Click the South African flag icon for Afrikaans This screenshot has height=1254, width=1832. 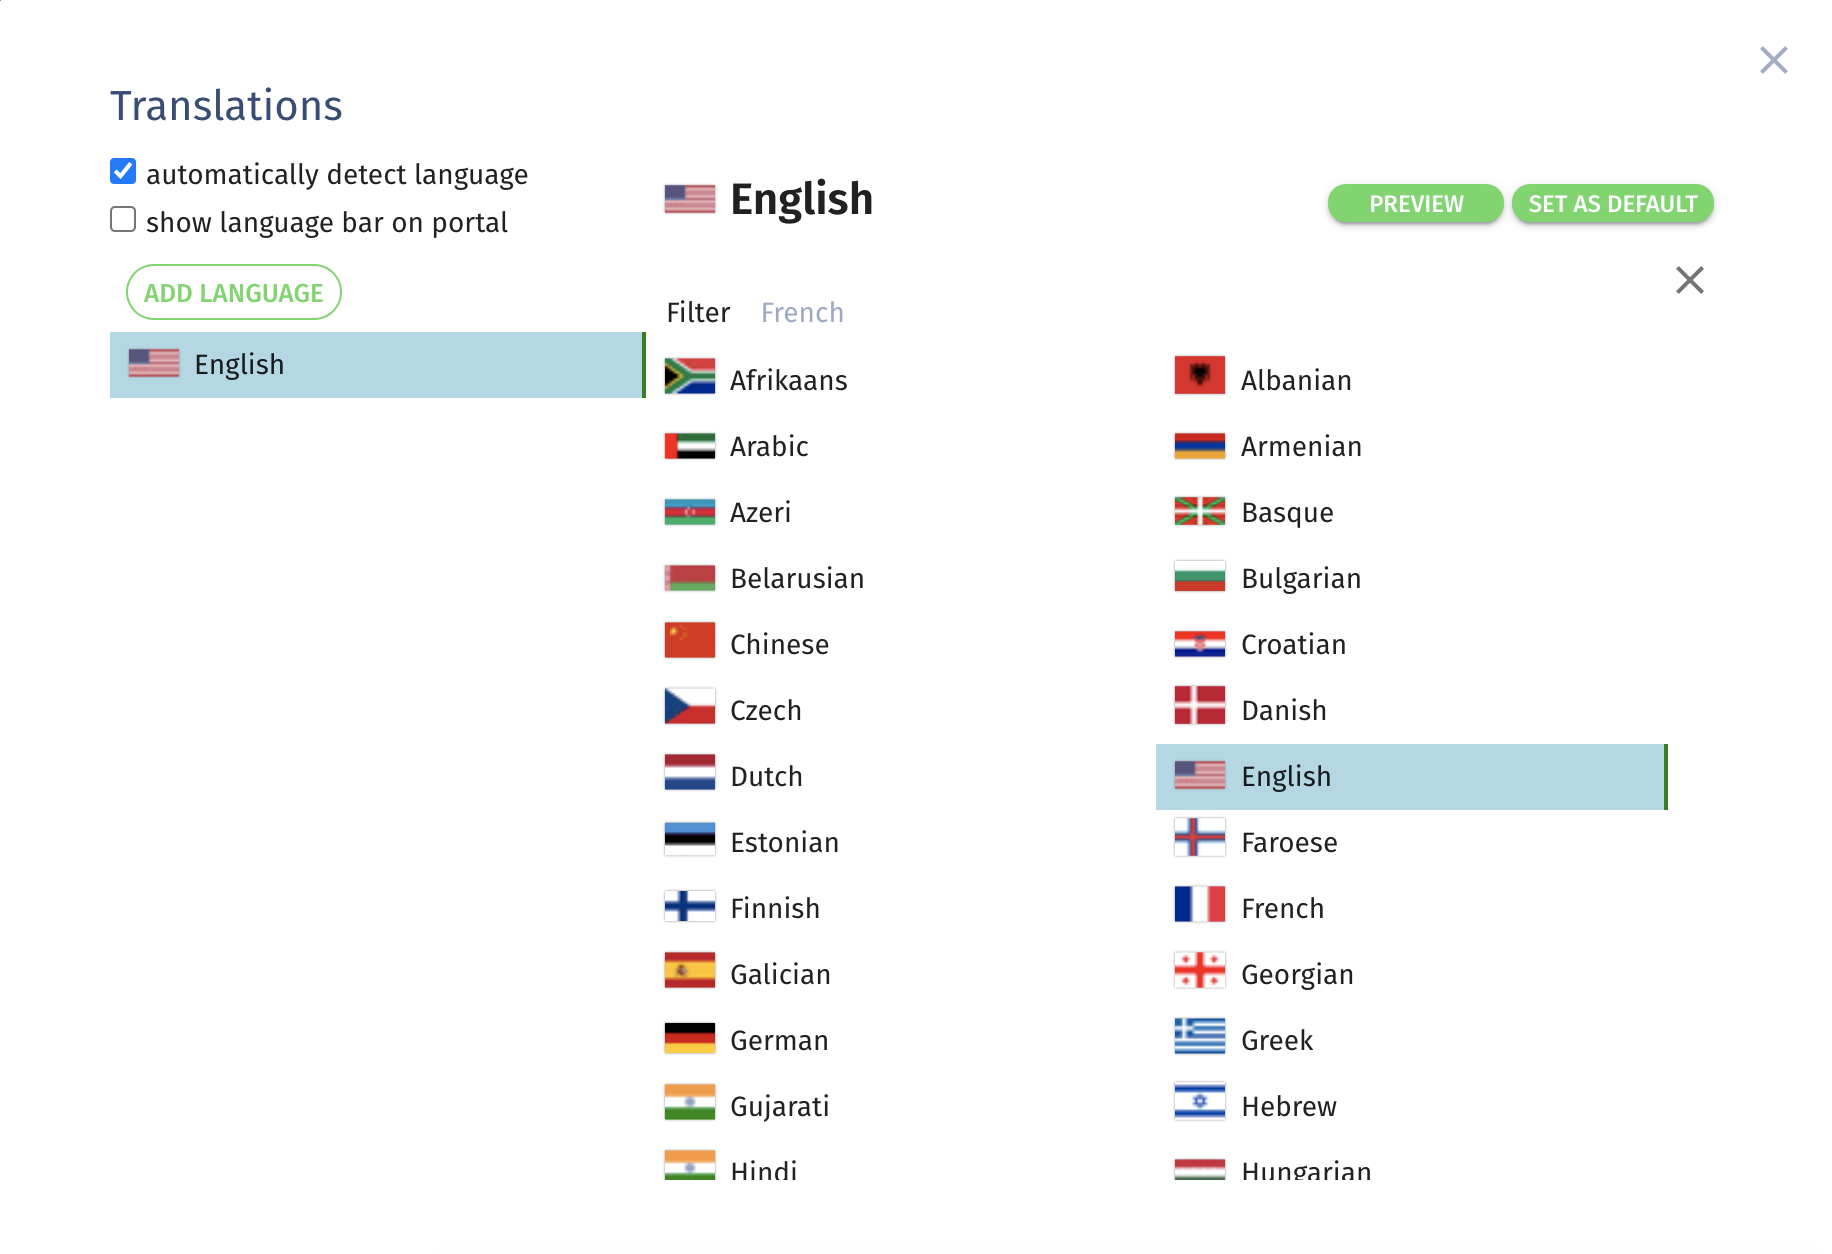point(690,377)
